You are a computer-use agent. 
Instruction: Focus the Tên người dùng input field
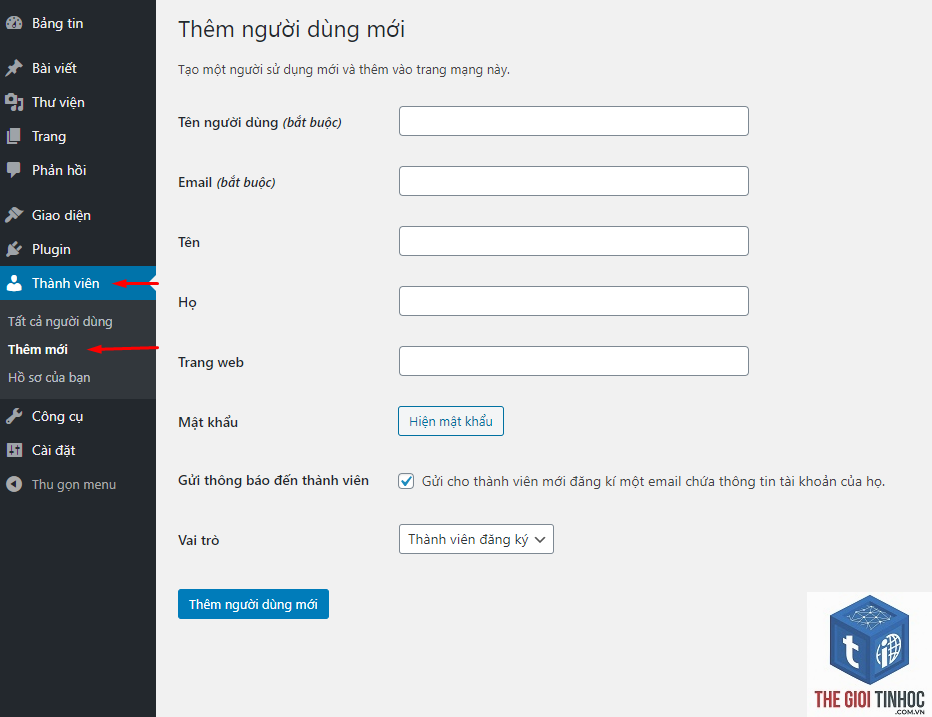click(574, 121)
